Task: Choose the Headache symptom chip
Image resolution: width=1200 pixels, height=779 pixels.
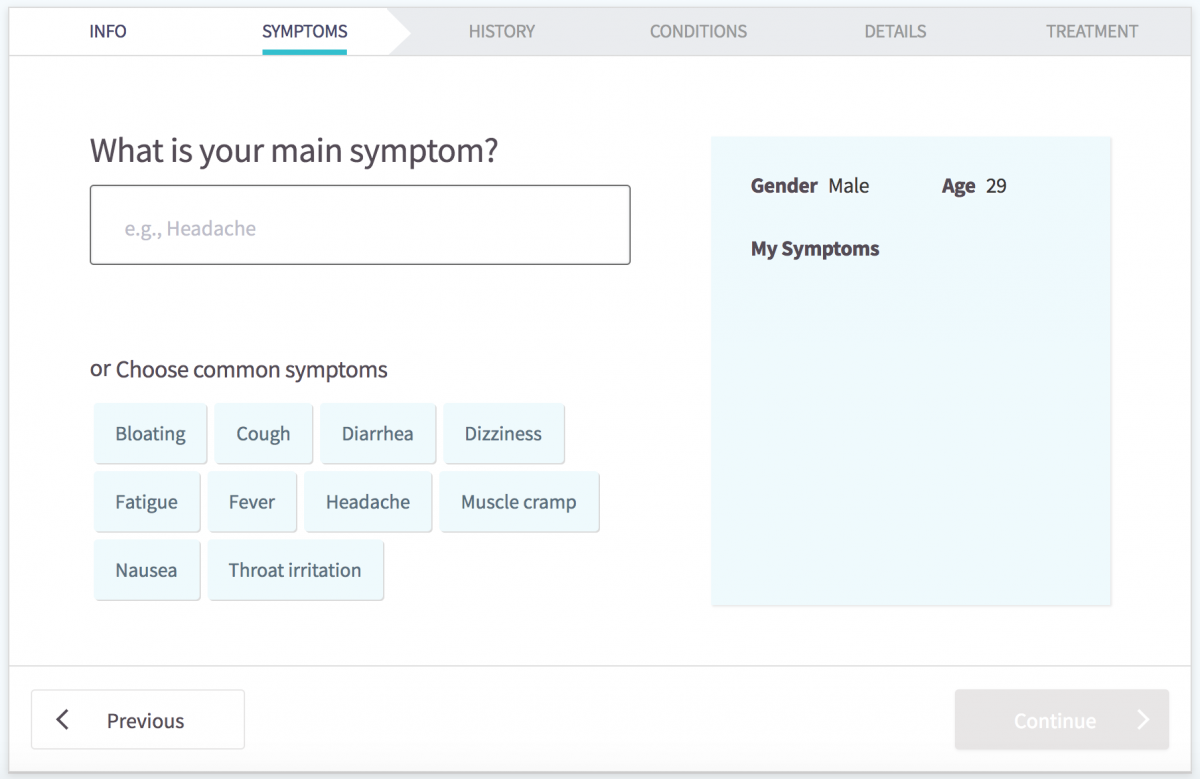Action: [368, 502]
